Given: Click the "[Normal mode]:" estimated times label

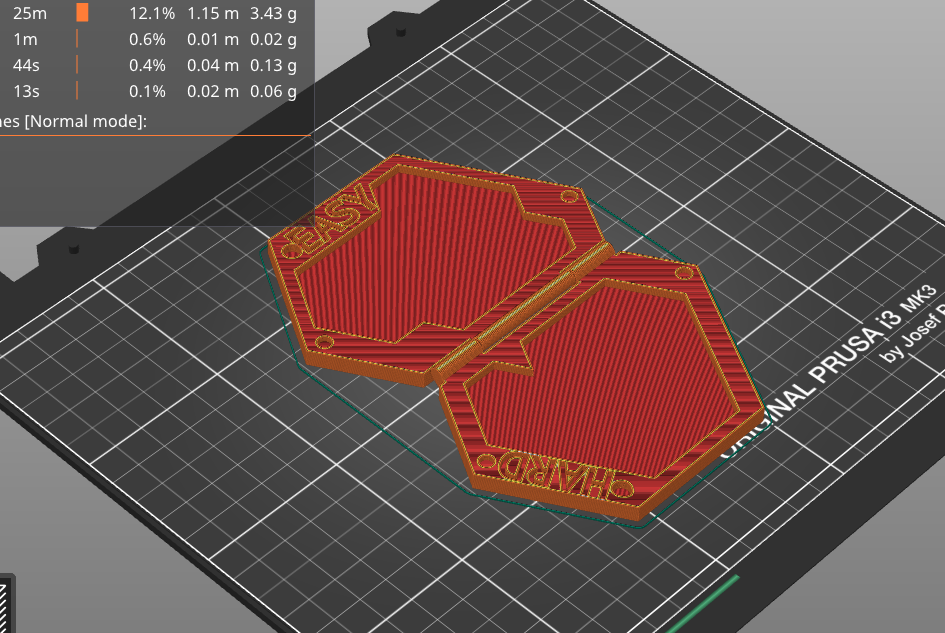Looking at the screenshot, I should pyautogui.click(x=86, y=121).
